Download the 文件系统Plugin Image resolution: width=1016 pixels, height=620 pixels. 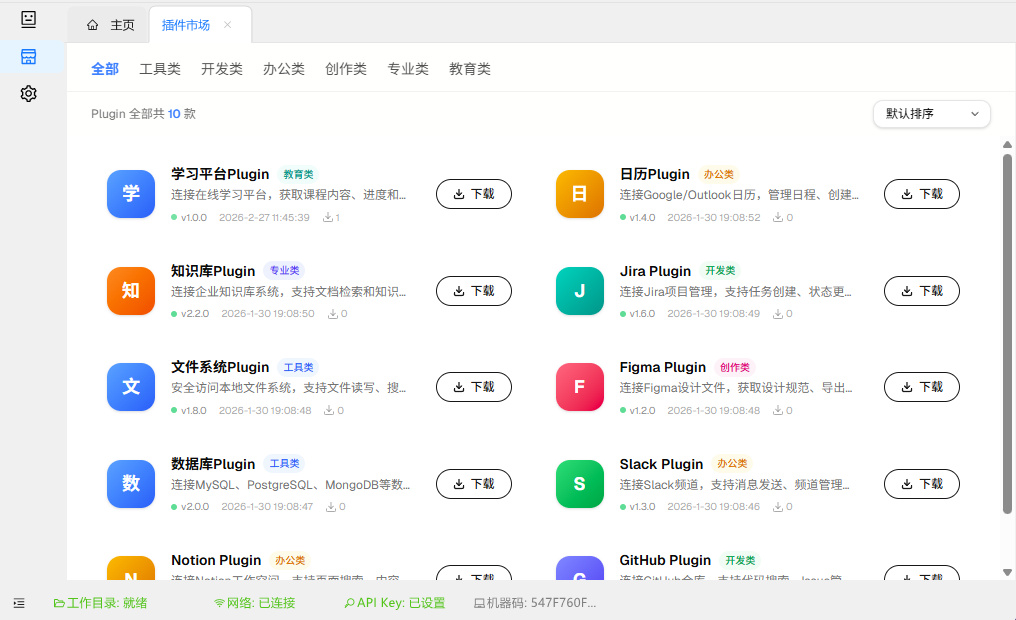pos(474,387)
